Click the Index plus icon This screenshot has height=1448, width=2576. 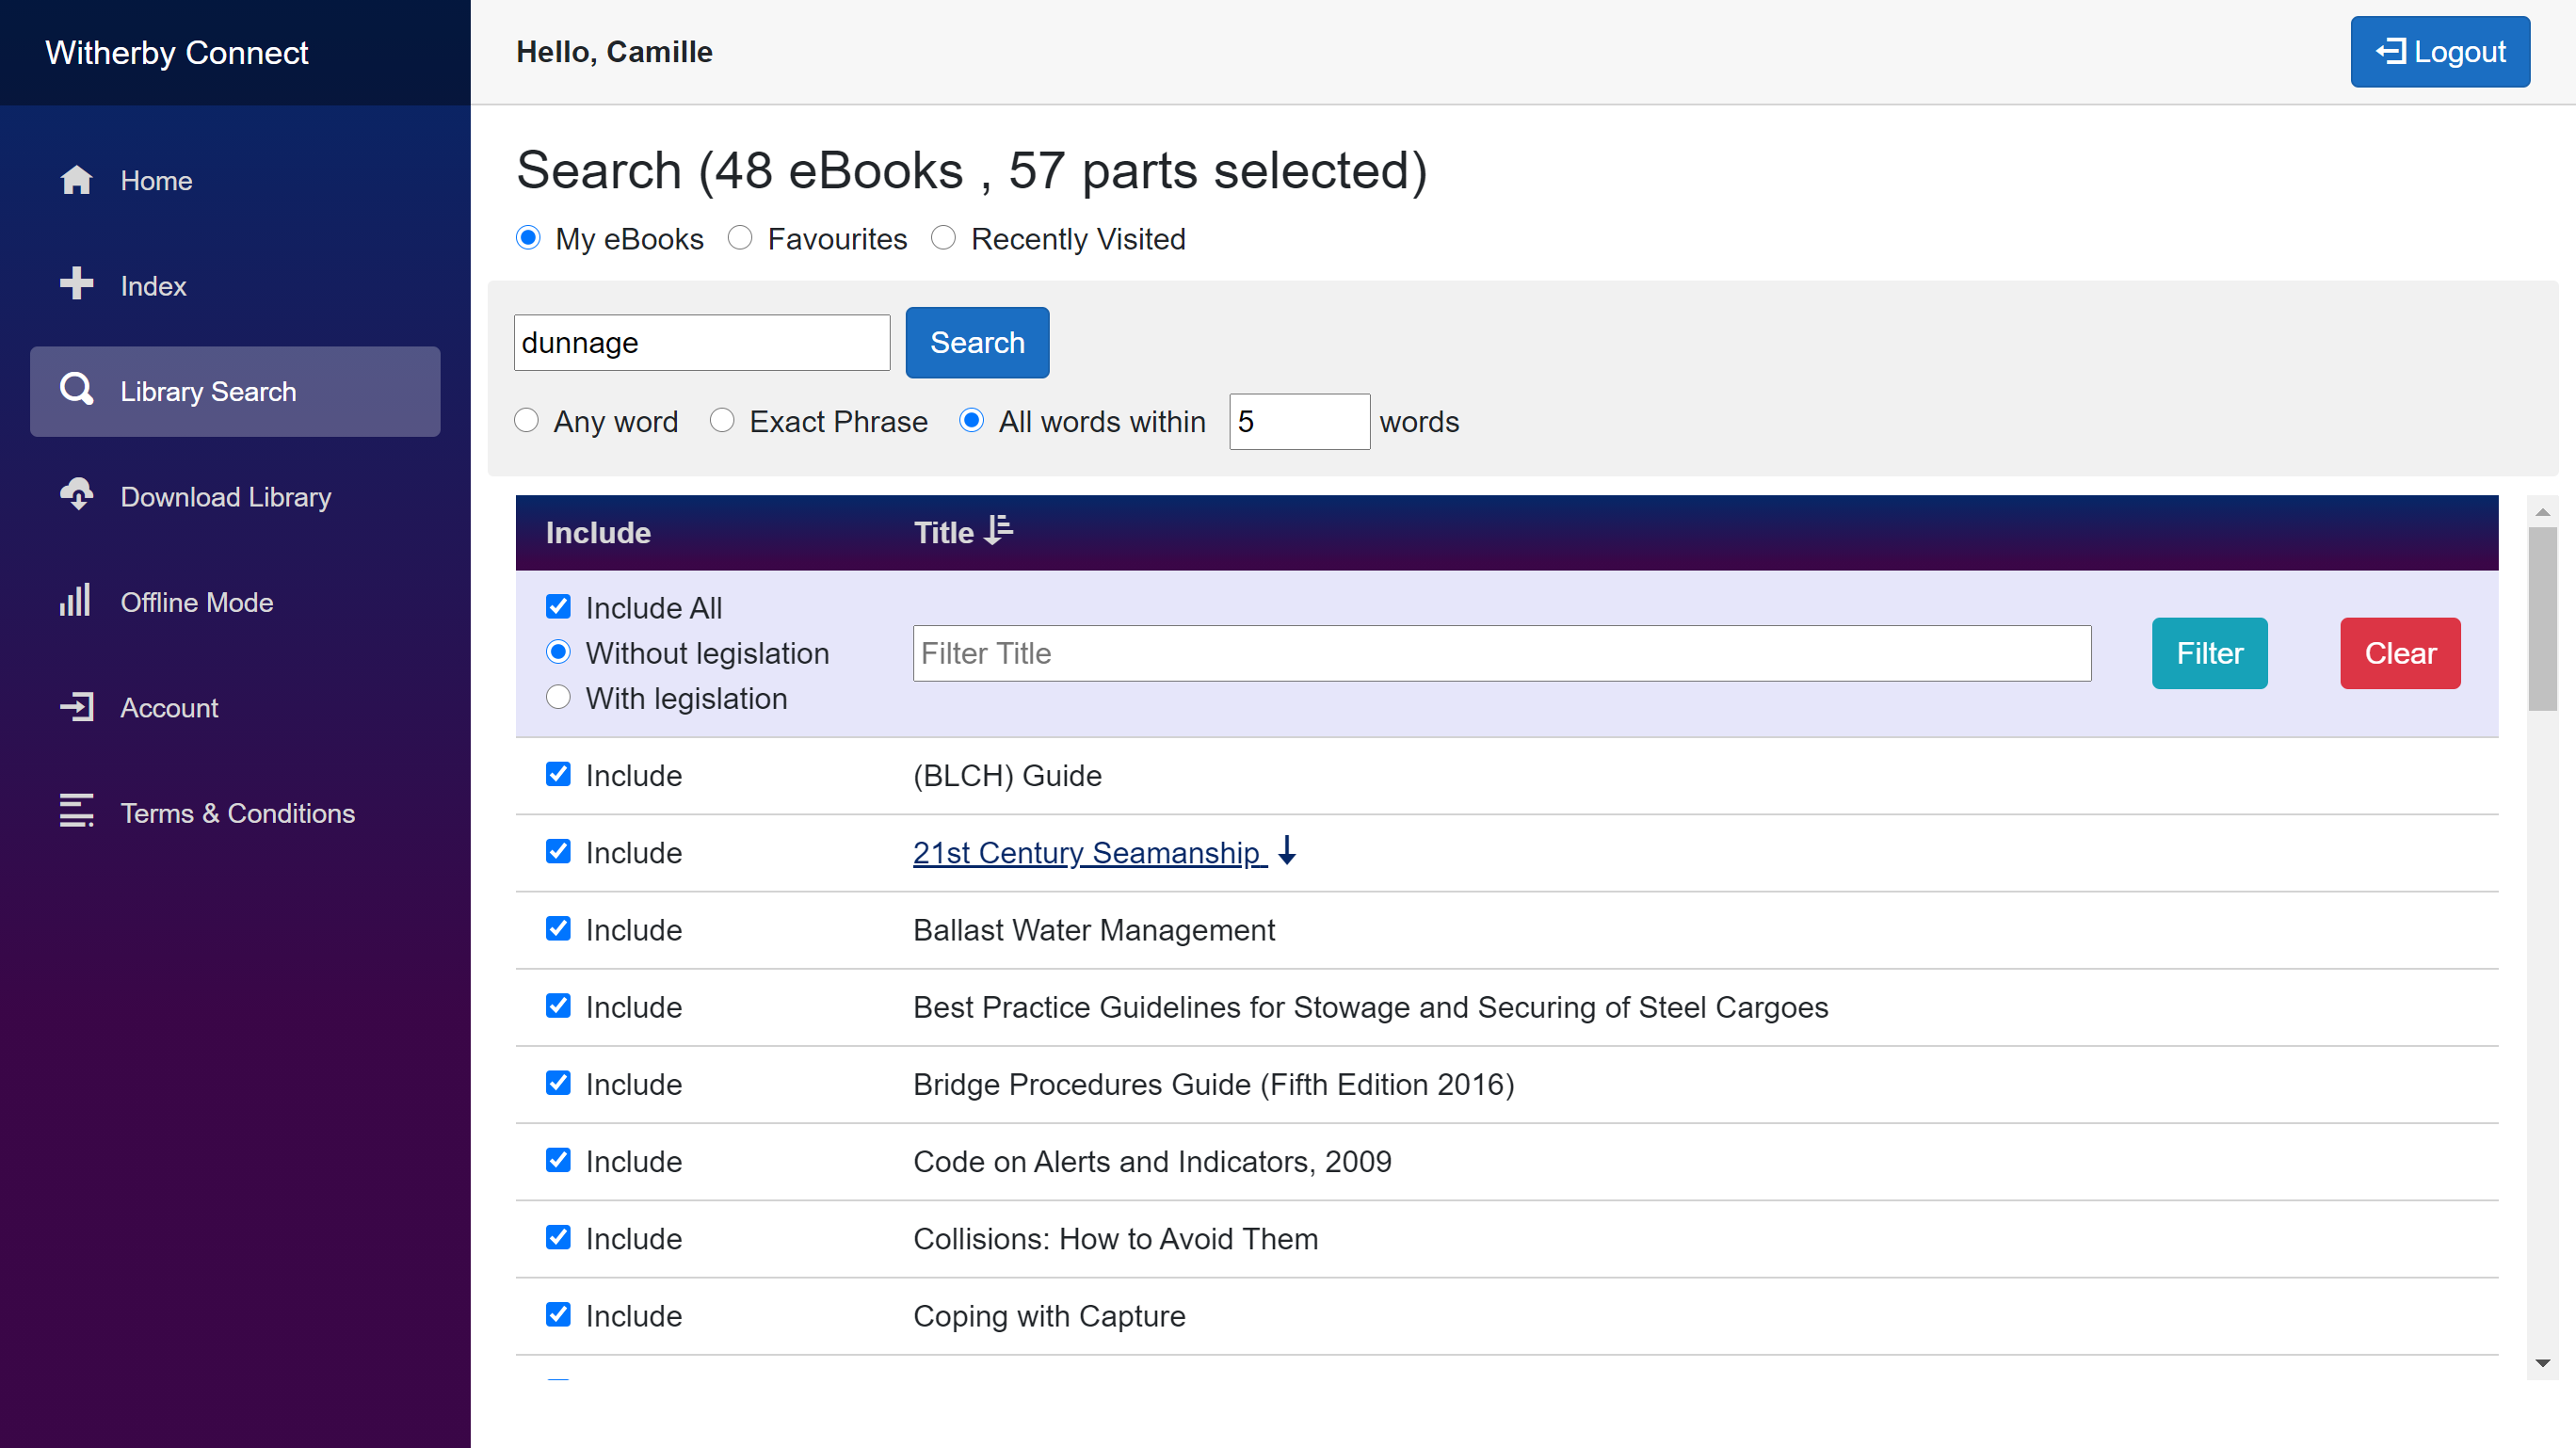pyautogui.click(x=76, y=285)
